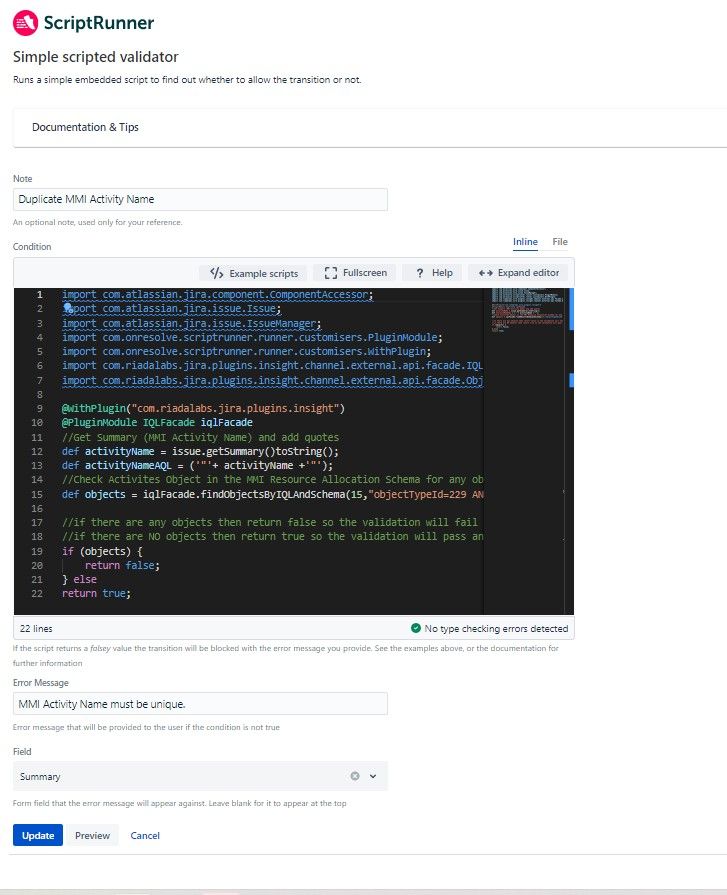
Task: Click the green type-check status icon
Action: click(416, 628)
